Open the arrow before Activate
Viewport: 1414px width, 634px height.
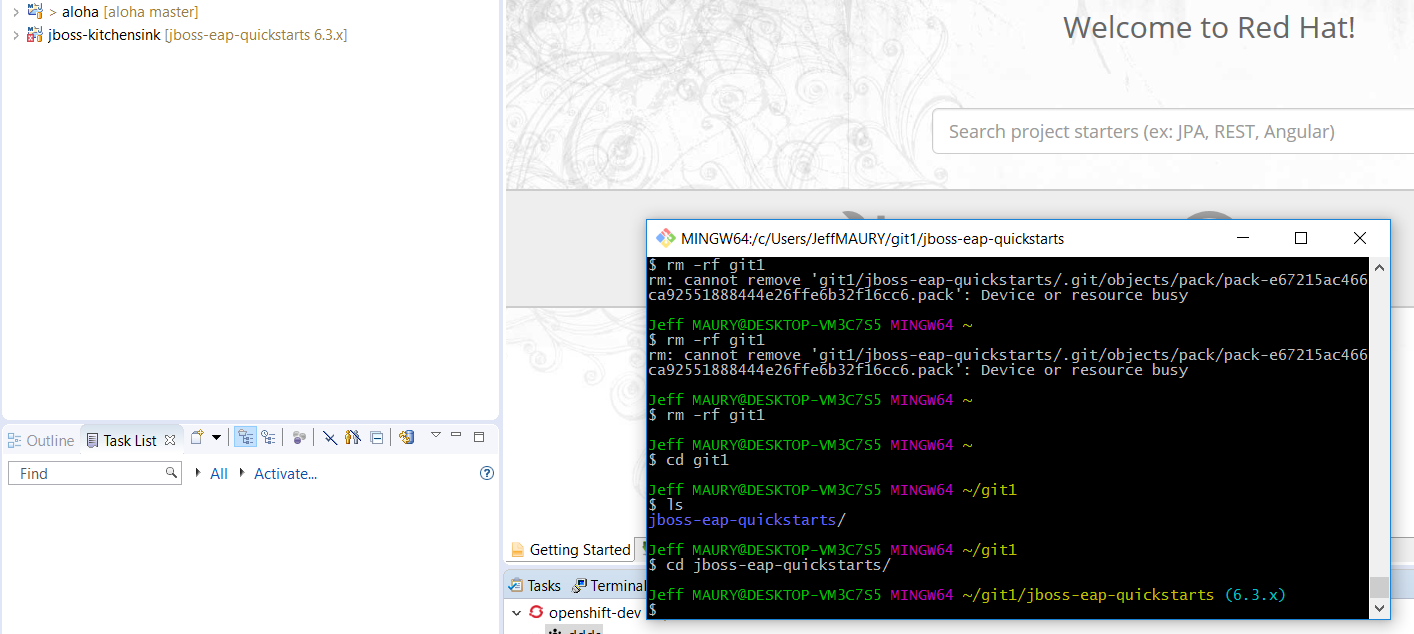pos(242,473)
